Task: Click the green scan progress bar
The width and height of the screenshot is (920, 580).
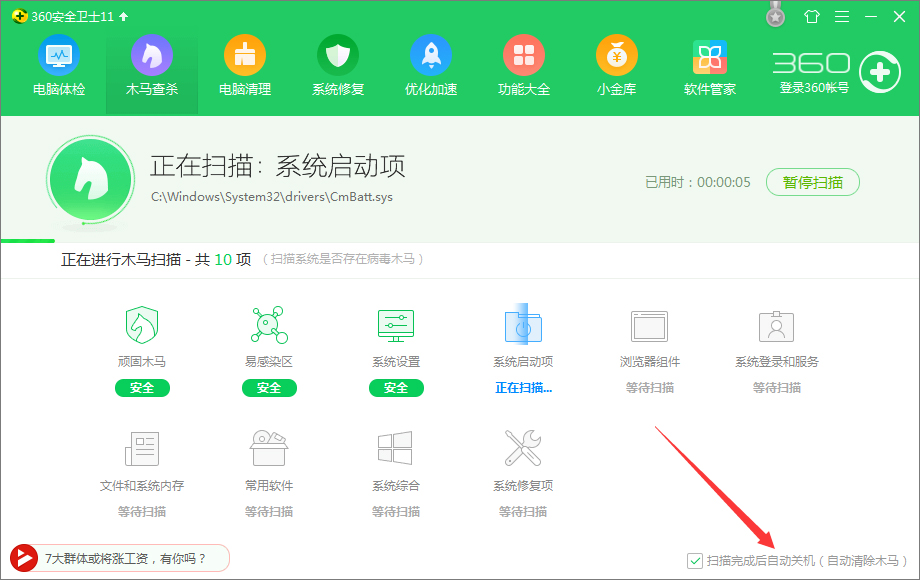Action: coord(26,240)
